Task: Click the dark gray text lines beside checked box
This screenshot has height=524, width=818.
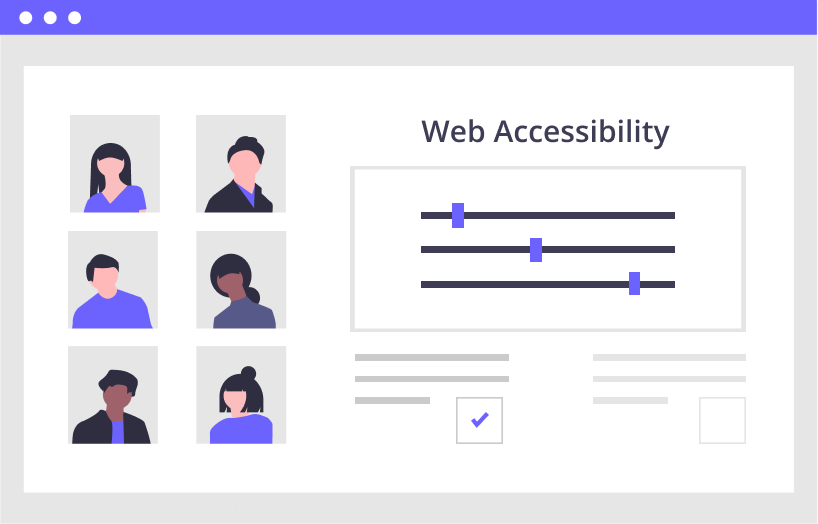Action: click(432, 379)
